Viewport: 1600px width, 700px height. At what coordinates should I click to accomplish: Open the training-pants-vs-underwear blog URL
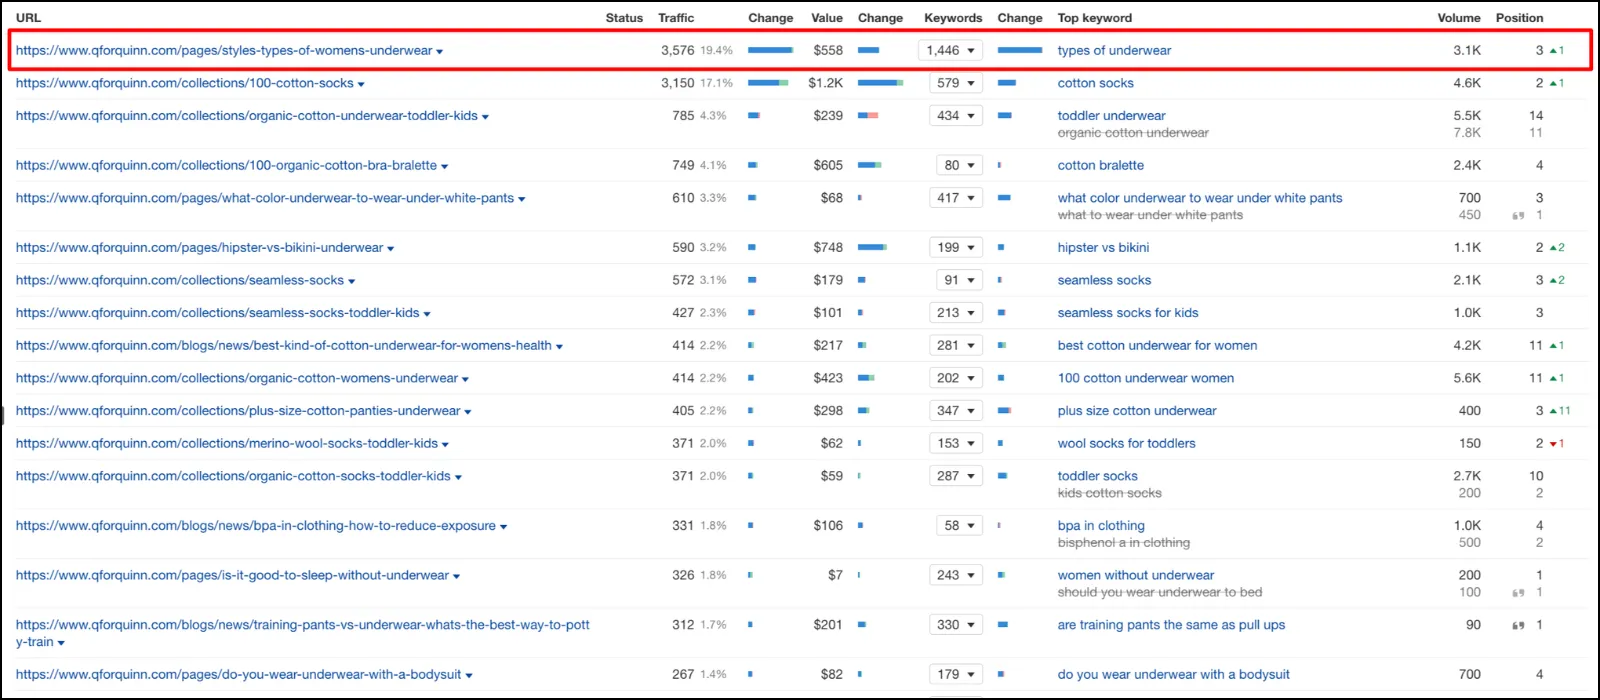pyautogui.click(x=303, y=633)
